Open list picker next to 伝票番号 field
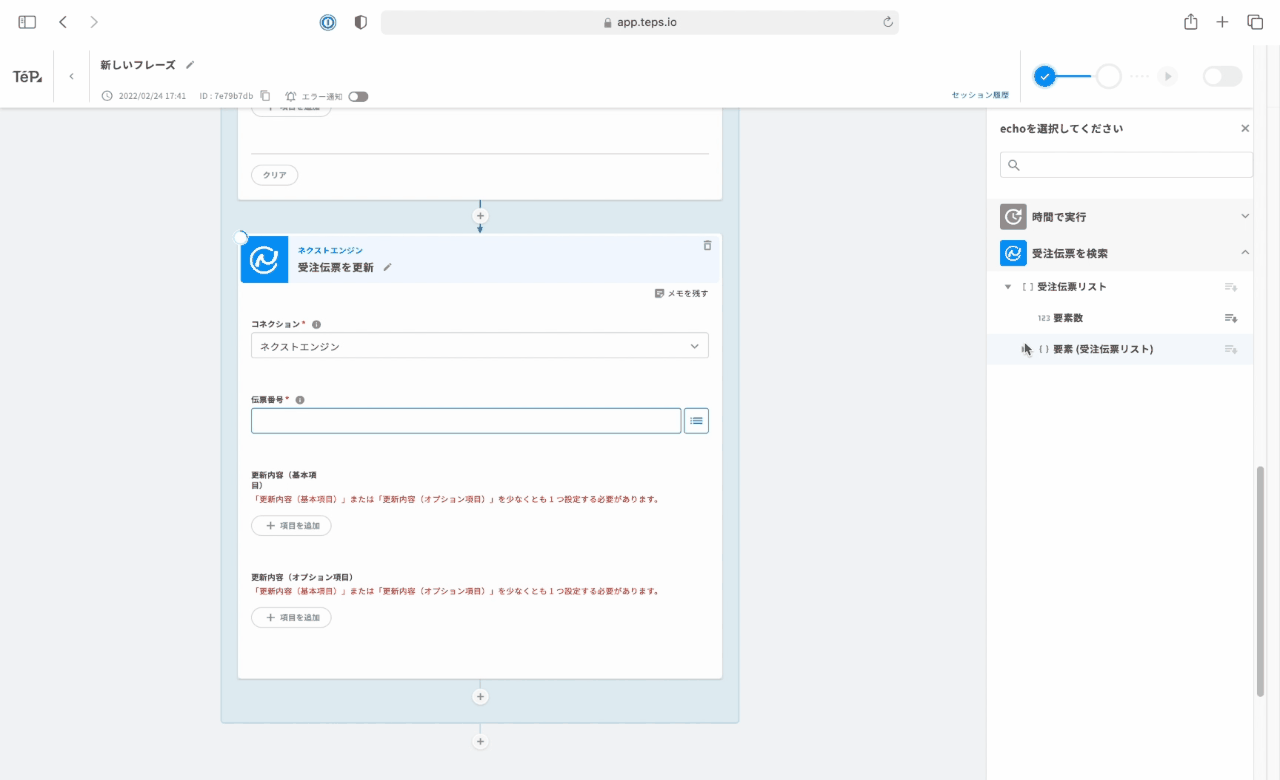 [x=696, y=421]
